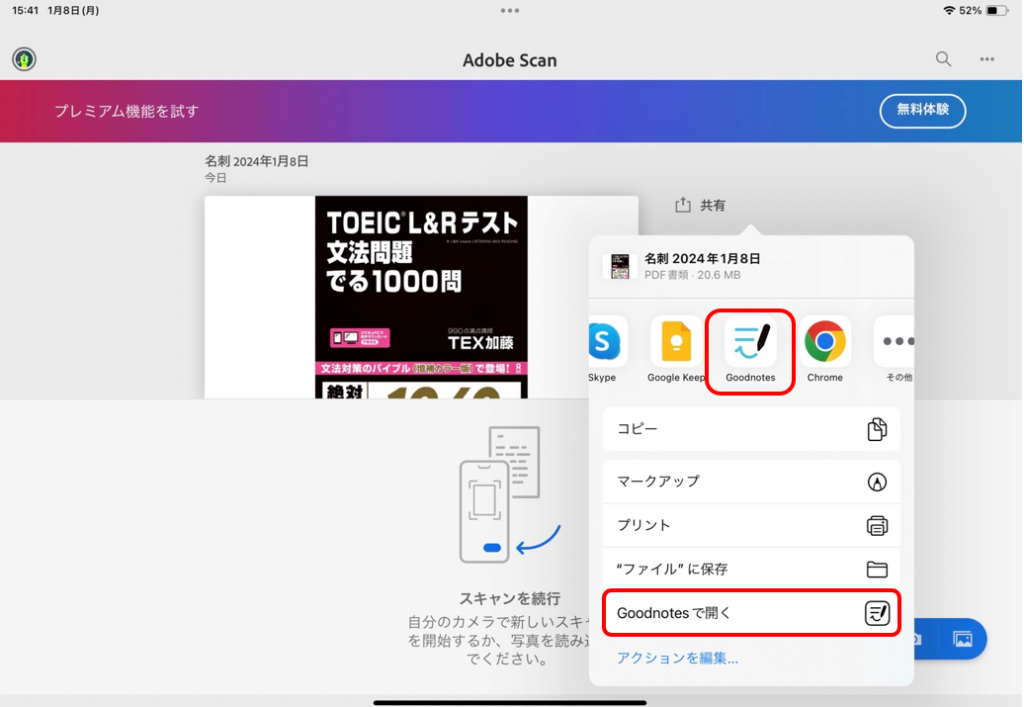Image resolution: width=1024 pixels, height=707 pixels.
Task: Open the profile avatar icon
Action: pyautogui.click(x=24, y=59)
